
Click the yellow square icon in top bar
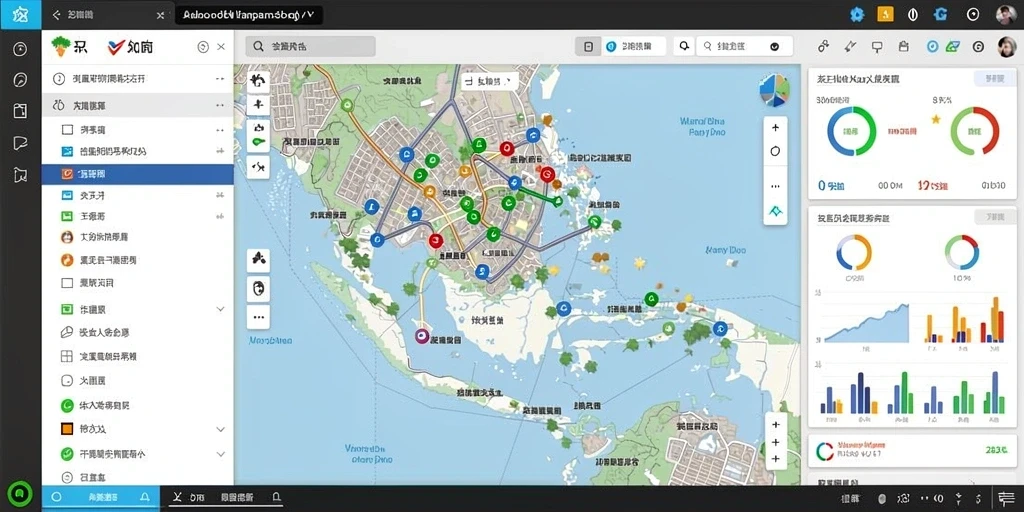(886, 14)
